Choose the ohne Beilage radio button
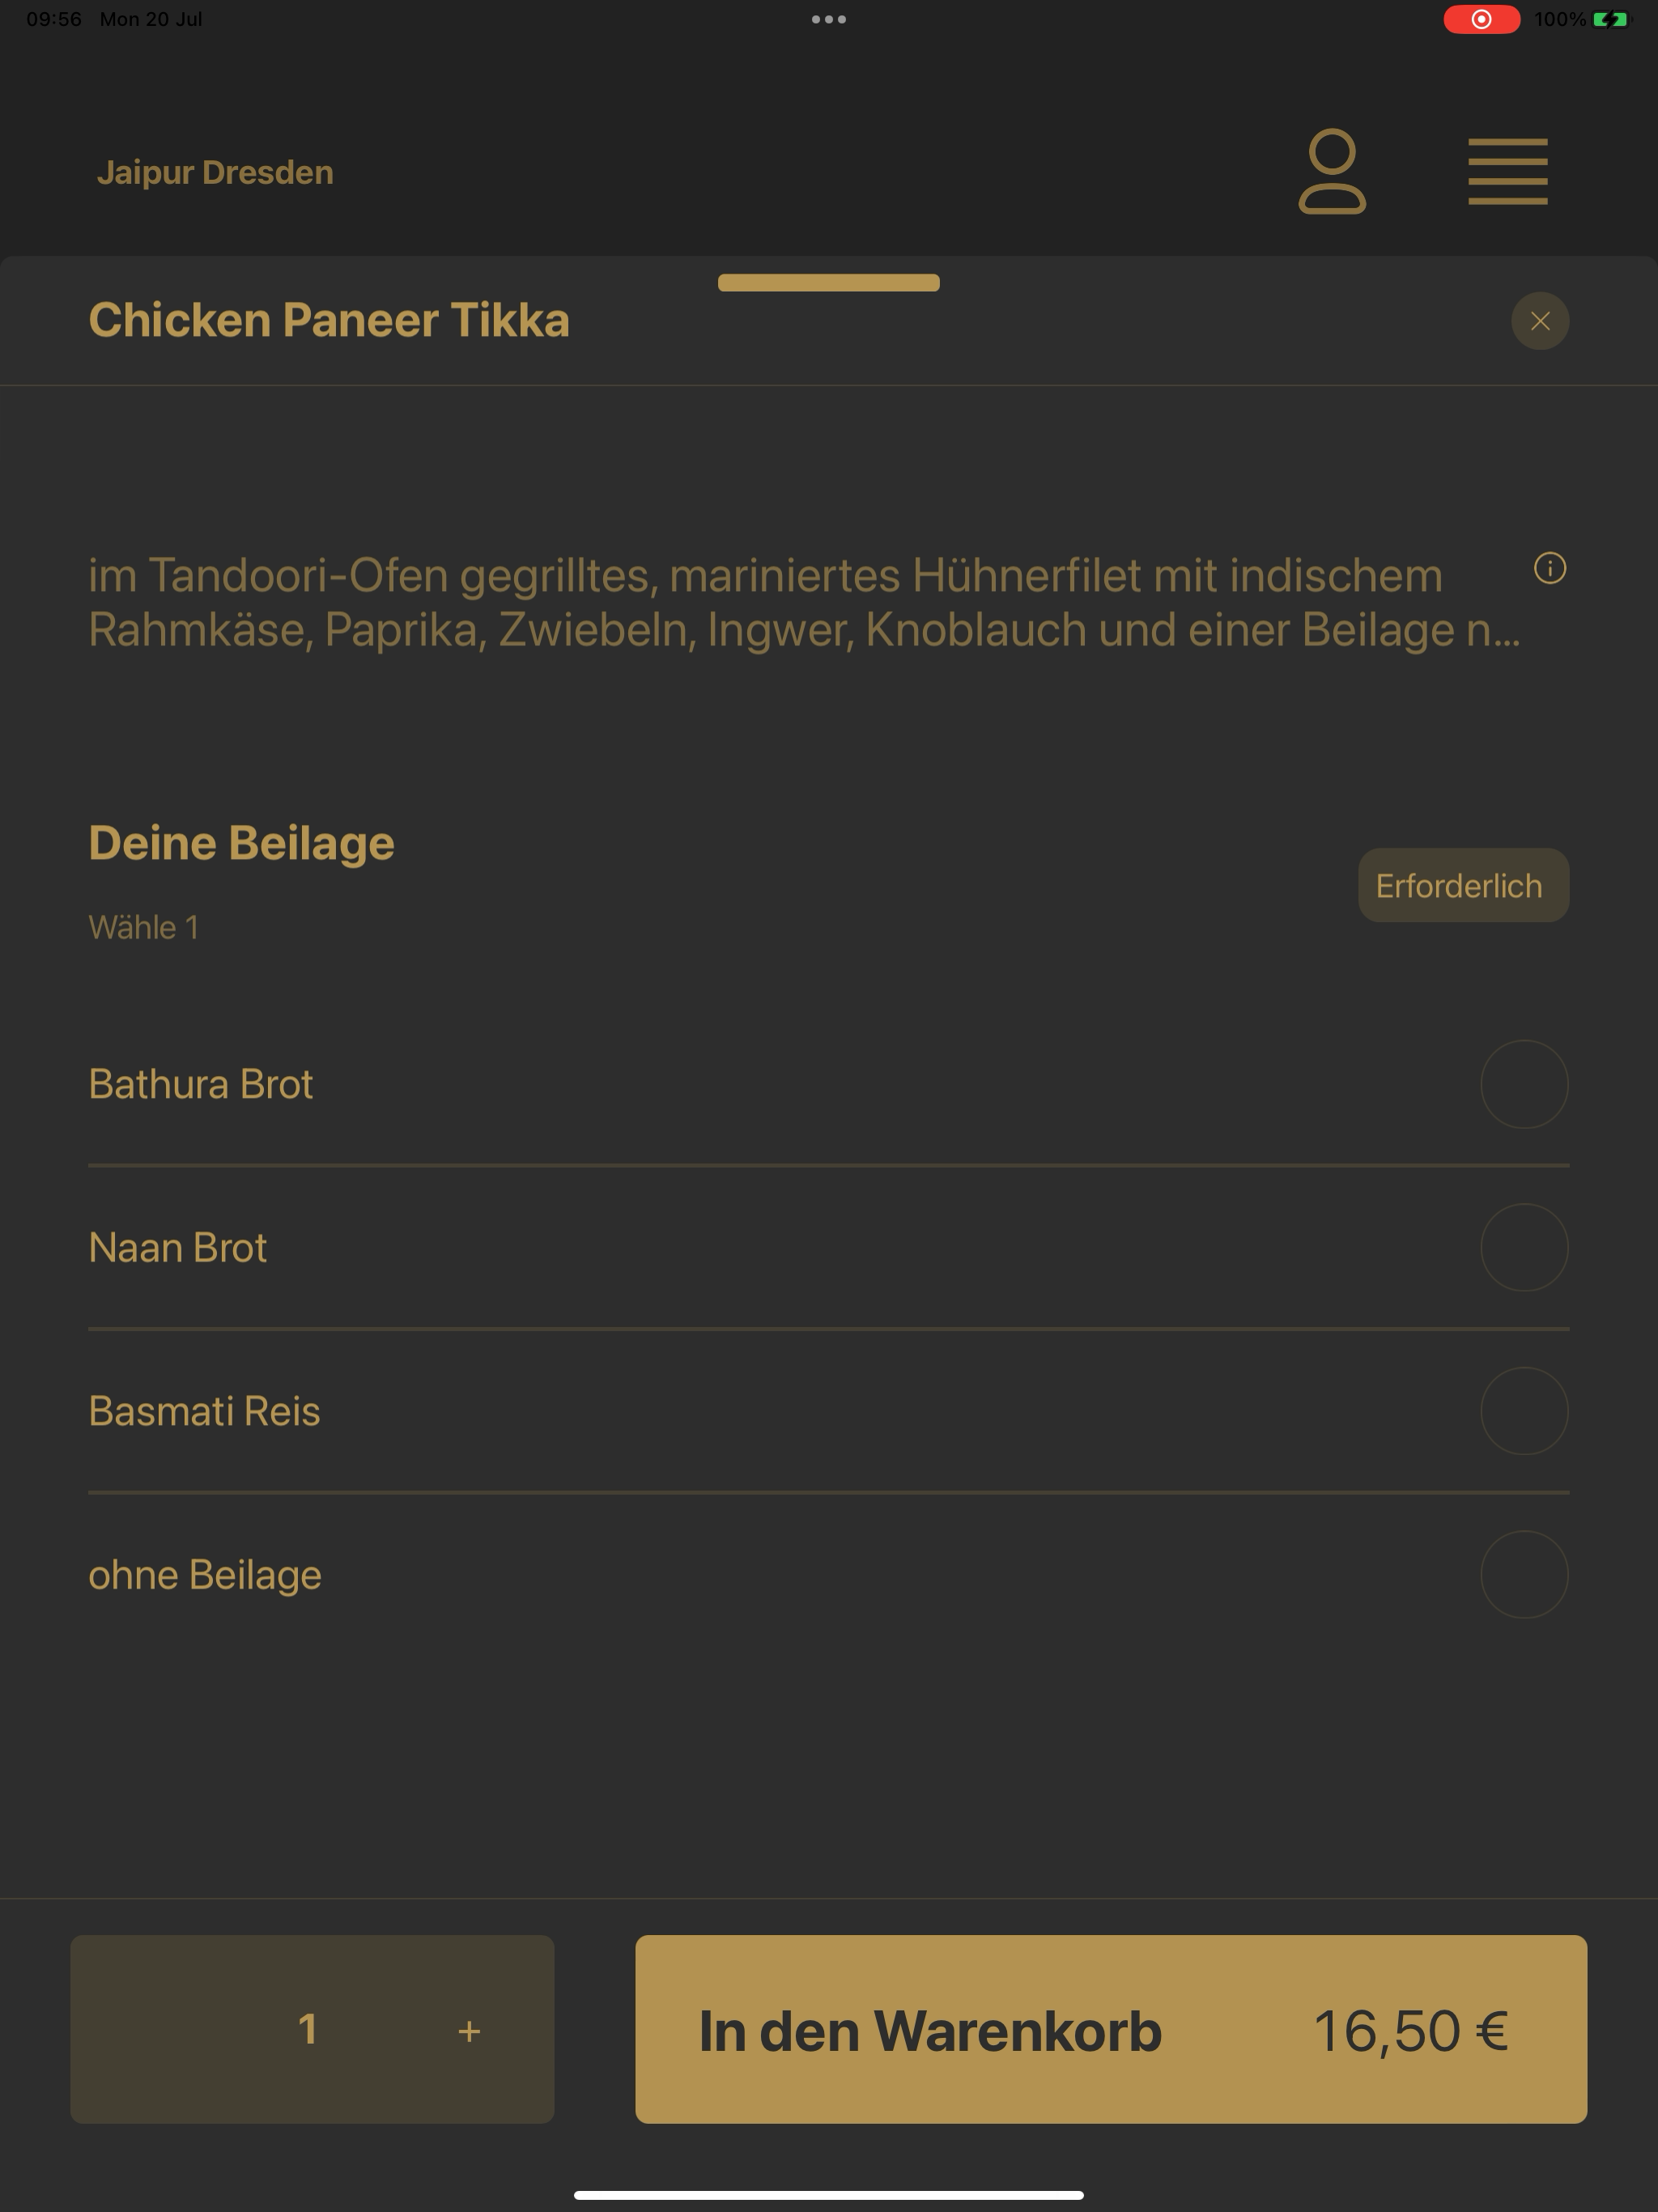 [x=1524, y=1575]
